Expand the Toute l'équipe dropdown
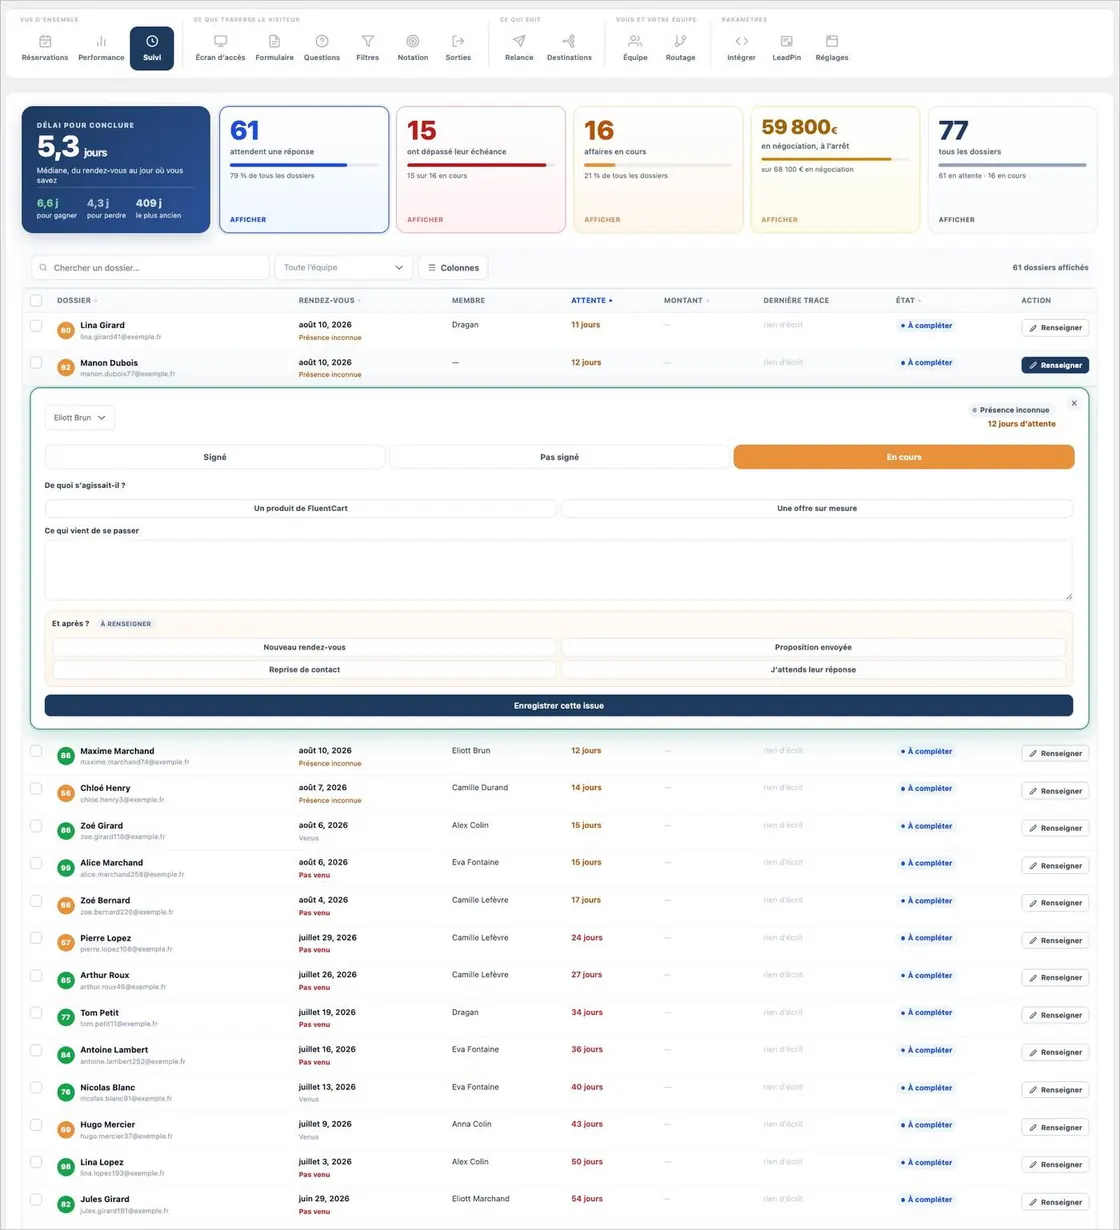This screenshot has height=1230, width=1120. [x=343, y=268]
